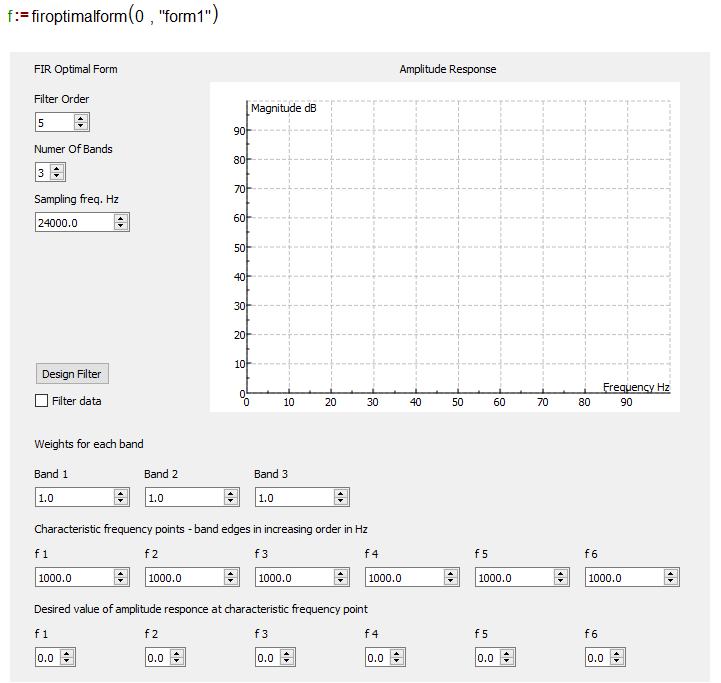Click the Filter Order value field

click(54, 122)
